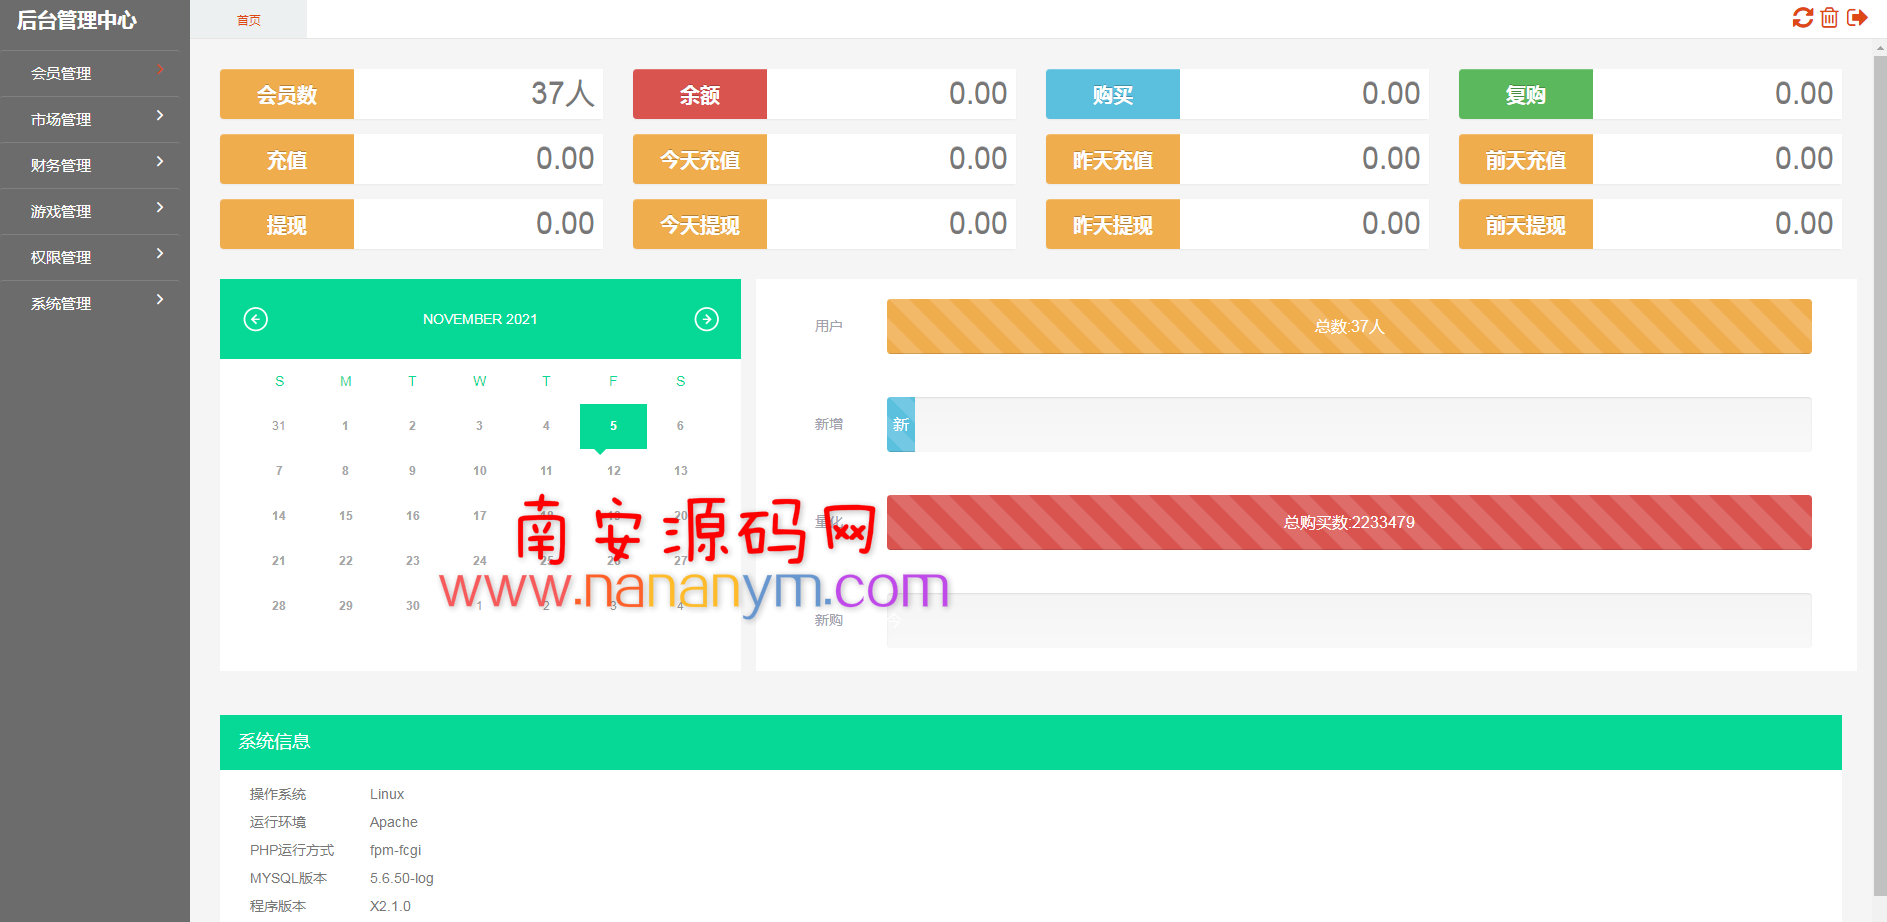Click the 前天充值 stat card label

pyautogui.click(x=1526, y=159)
